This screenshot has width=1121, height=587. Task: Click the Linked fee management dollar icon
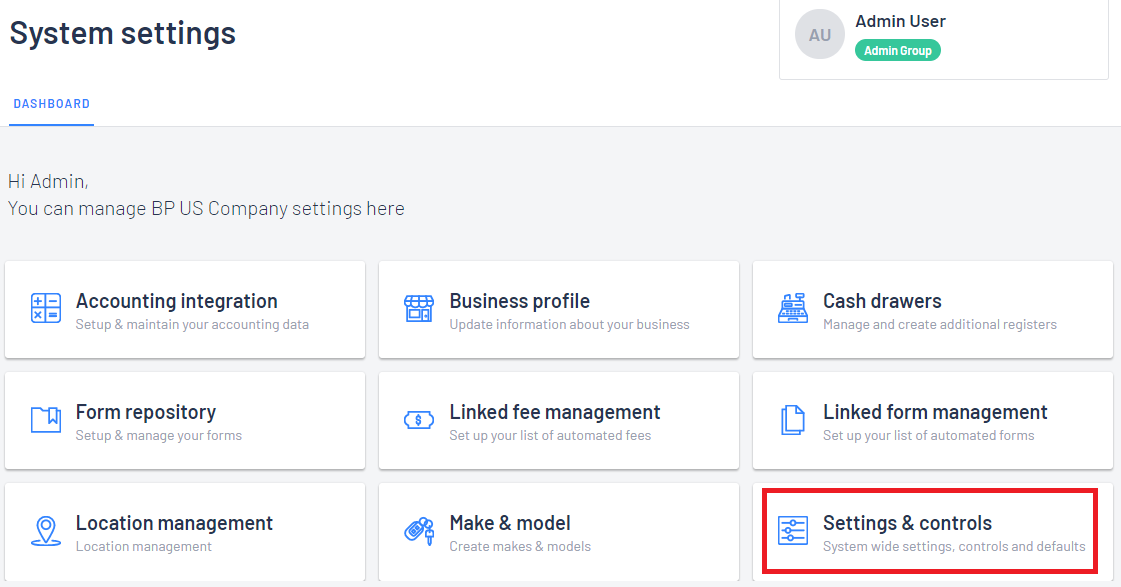(419, 420)
